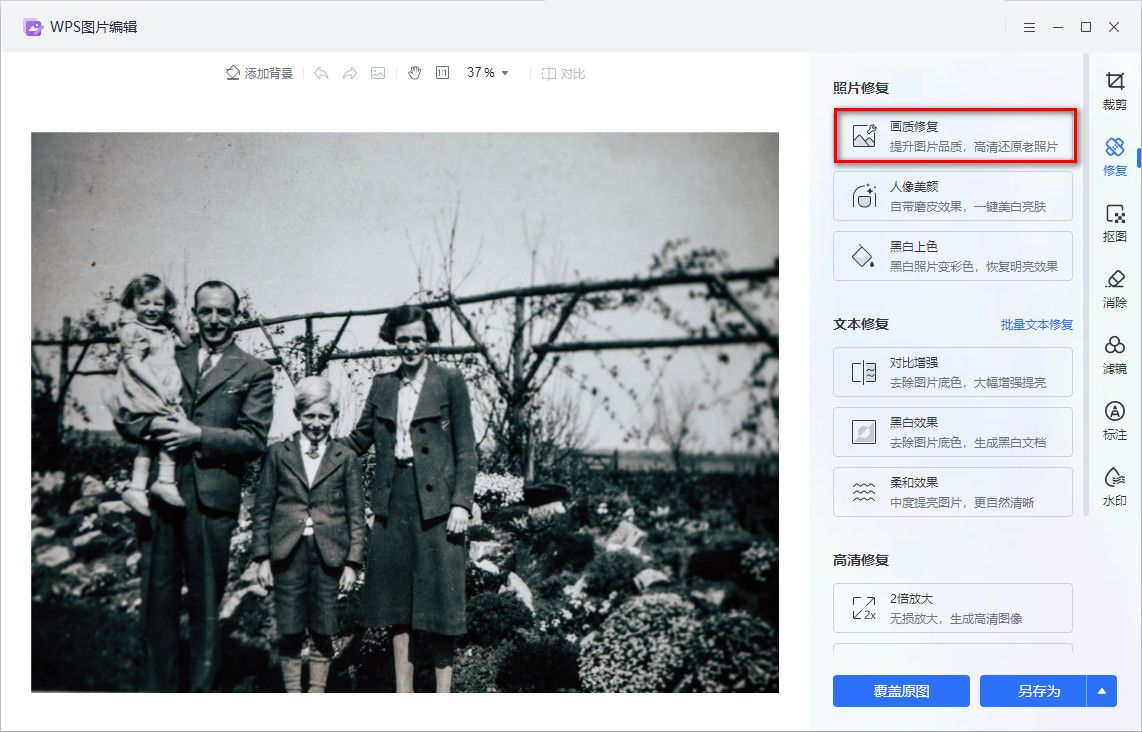
Task: Click the 画质修复 picture wrench icon
Action: pos(865,135)
